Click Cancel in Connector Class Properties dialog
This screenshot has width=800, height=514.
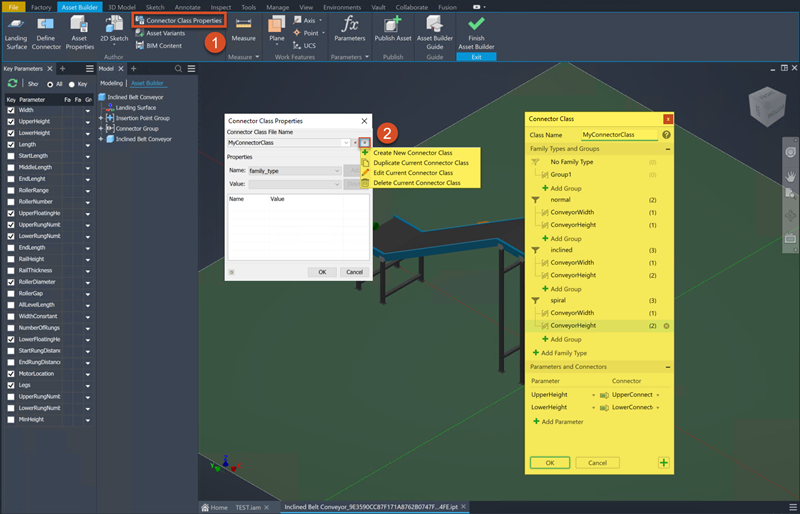pos(354,272)
